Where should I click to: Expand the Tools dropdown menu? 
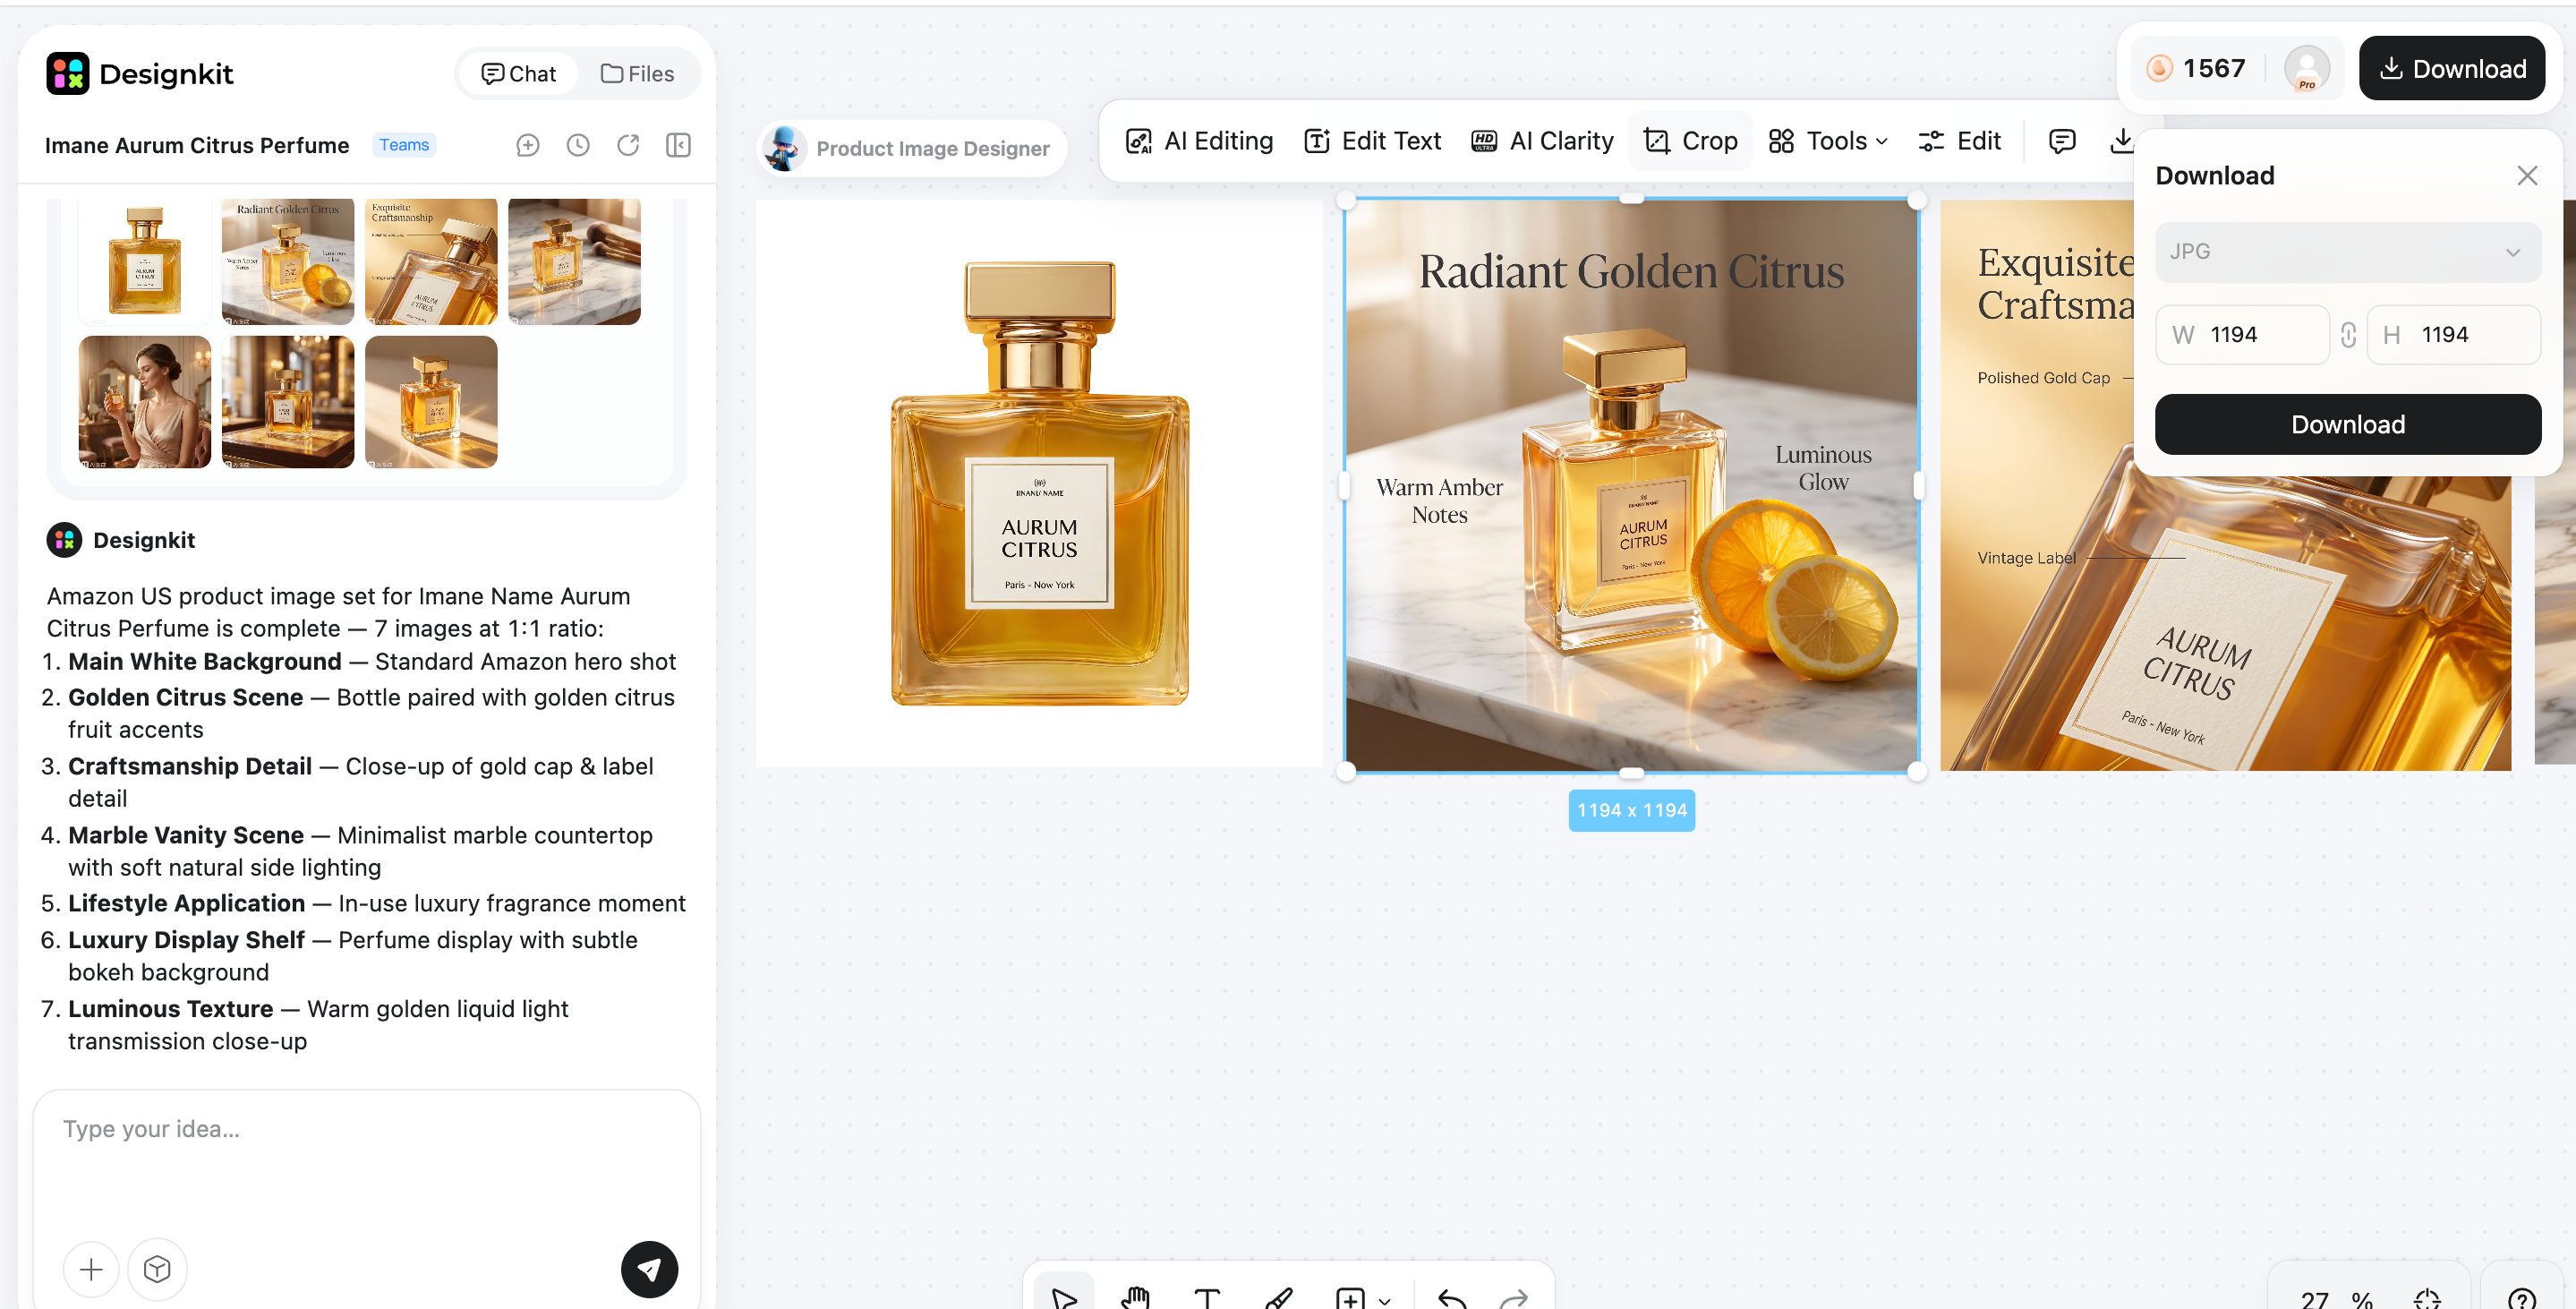click(x=1828, y=141)
